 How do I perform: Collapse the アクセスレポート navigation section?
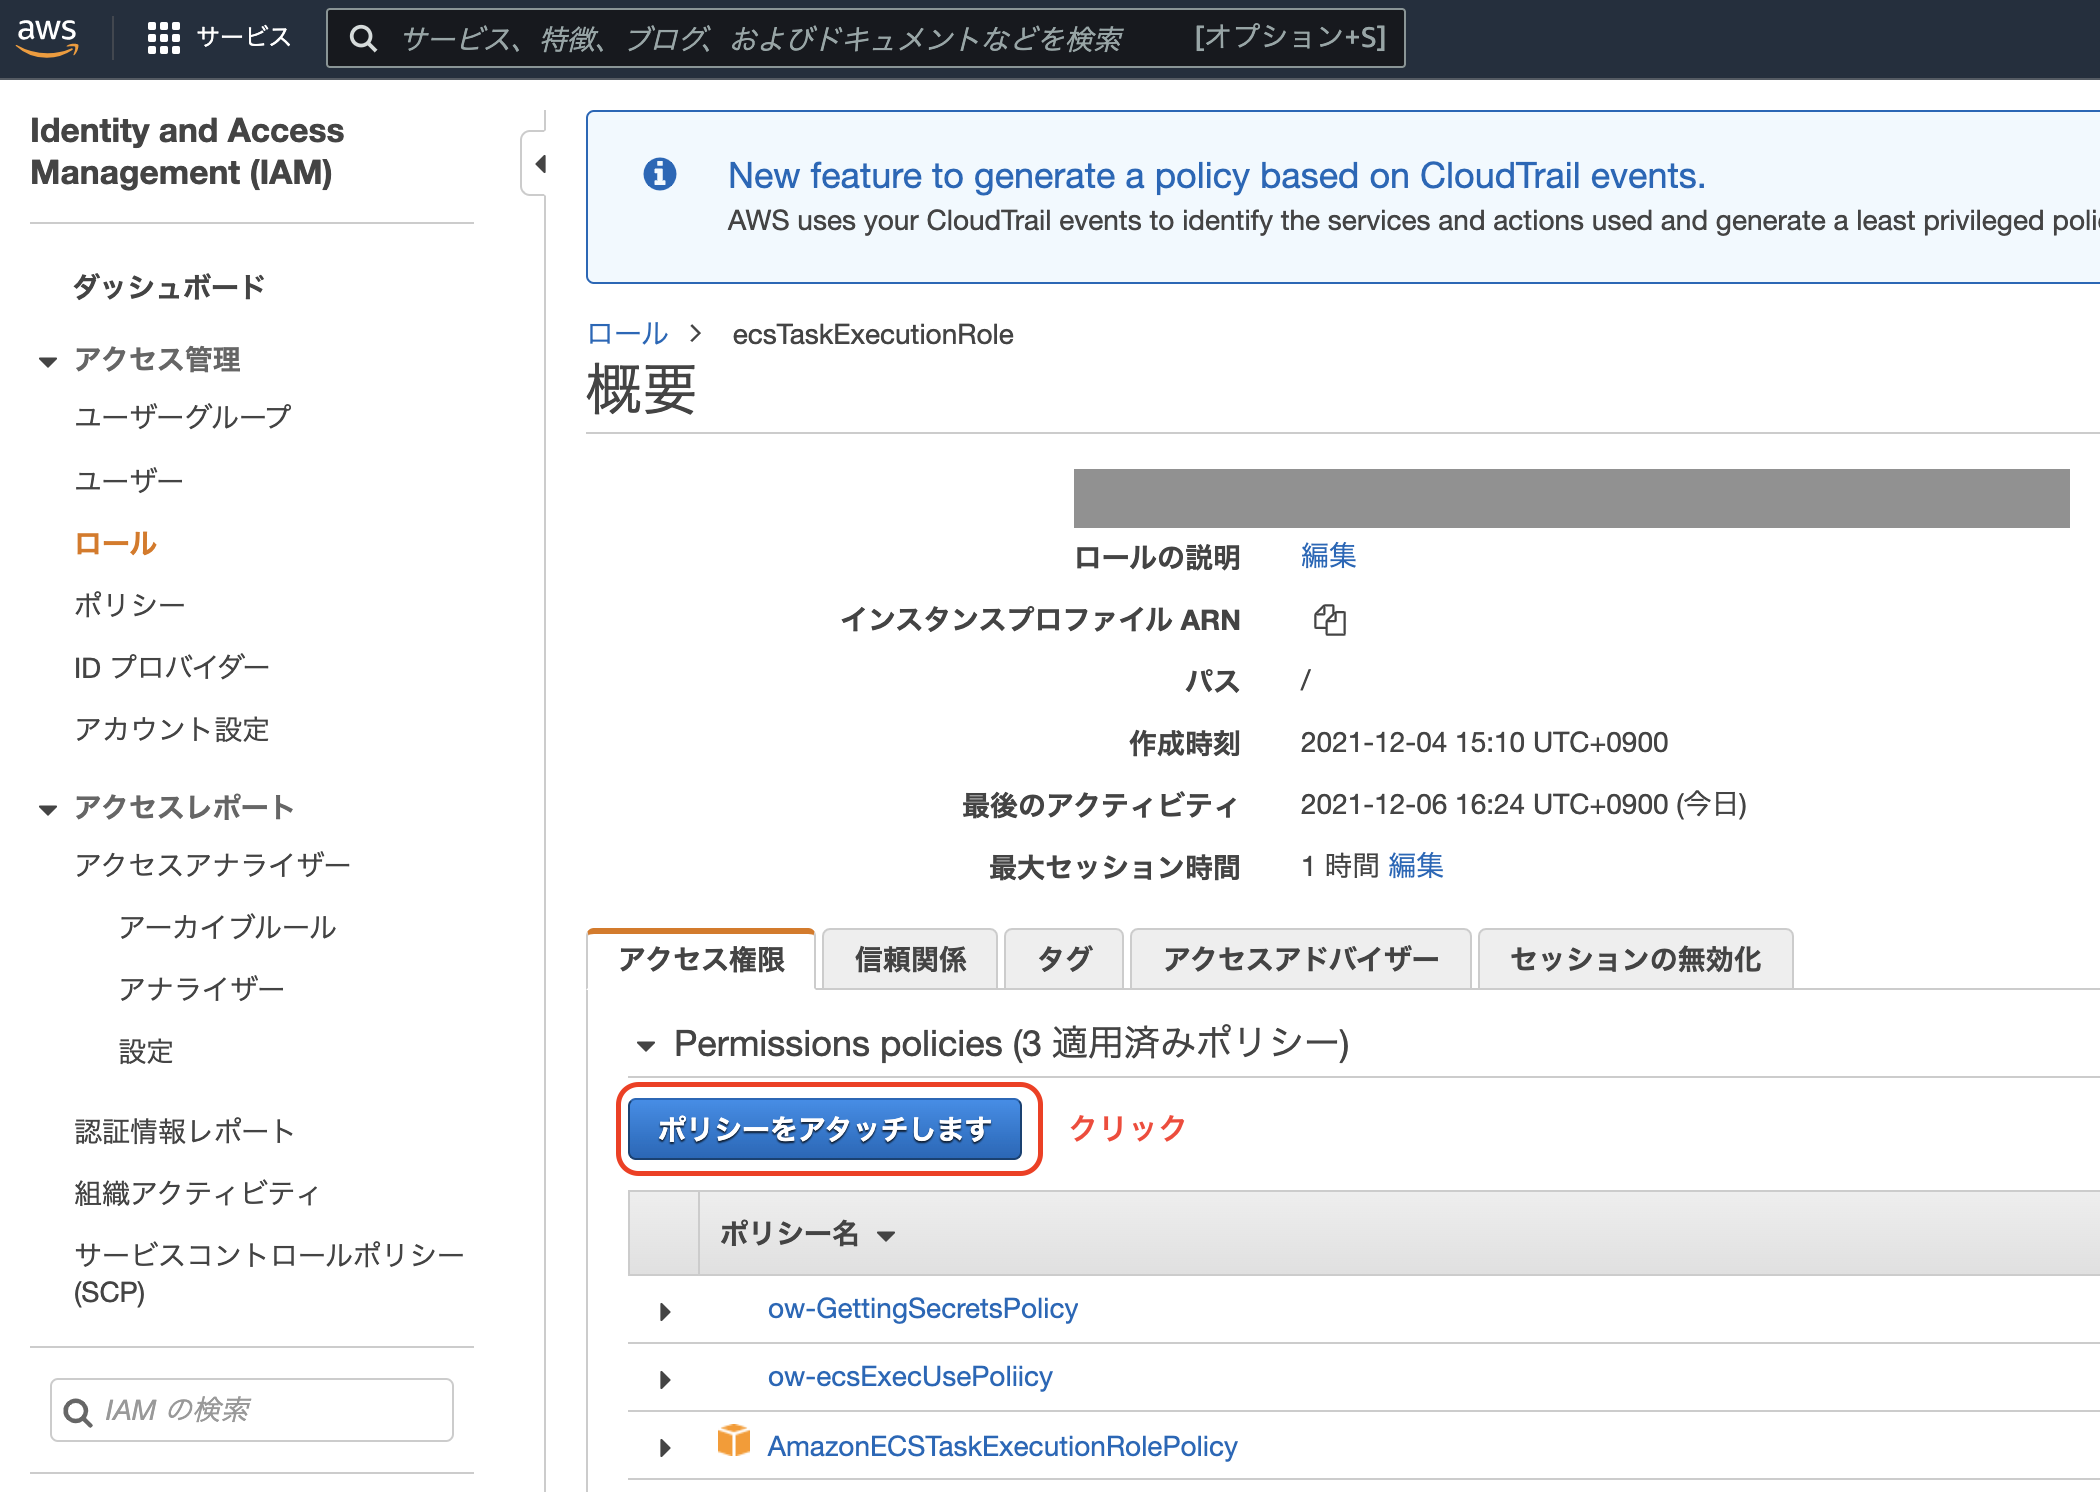tap(47, 808)
